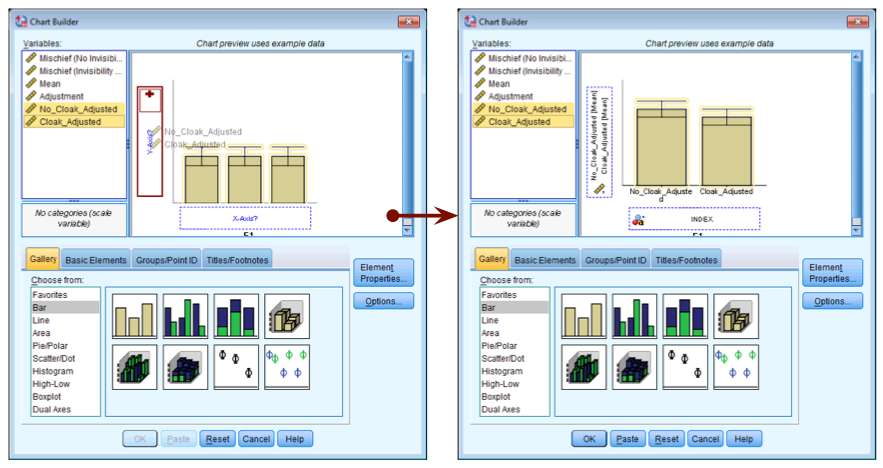Screen dimensions: 883x468
Task: Select Simple Error Bar icon in left dialog
Action: pyautogui.click(x=236, y=366)
